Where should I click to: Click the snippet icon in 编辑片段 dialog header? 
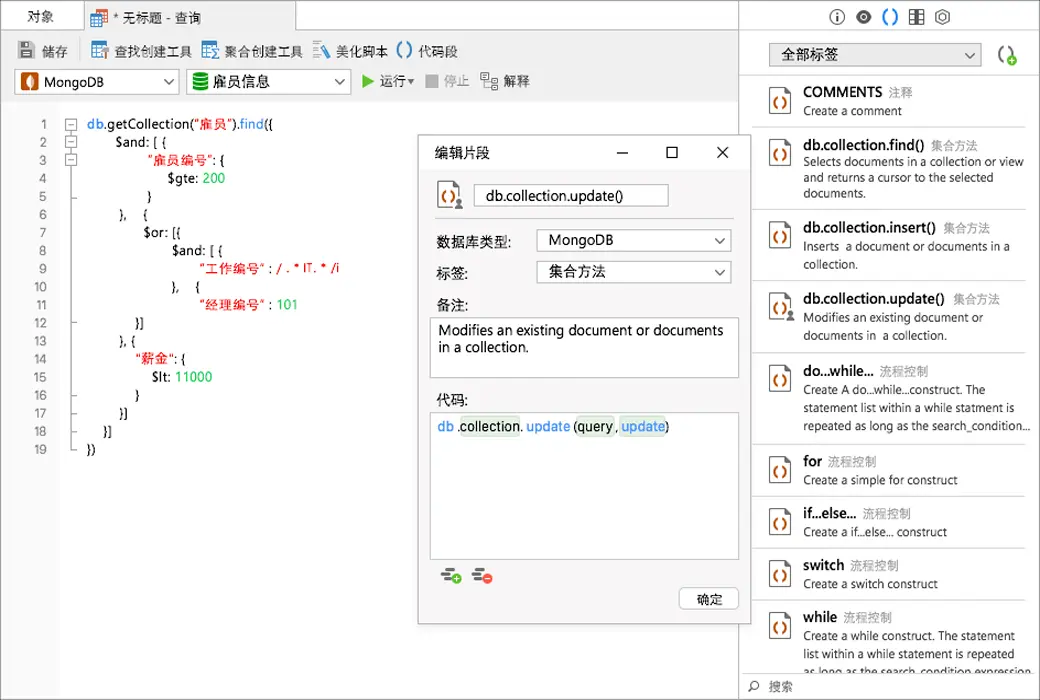tap(449, 195)
